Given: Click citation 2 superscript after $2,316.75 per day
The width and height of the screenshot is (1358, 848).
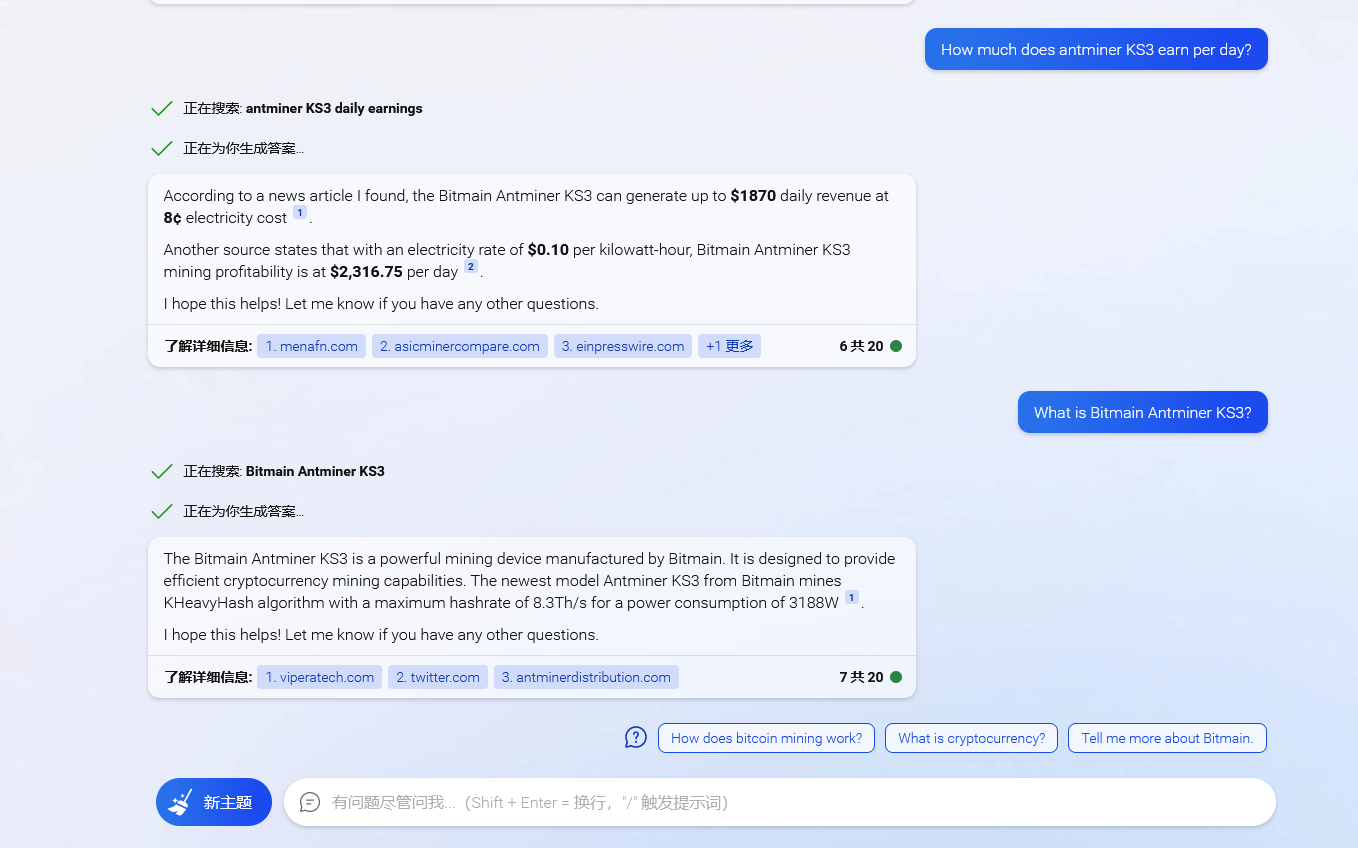Looking at the screenshot, I should pyautogui.click(x=471, y=267).
